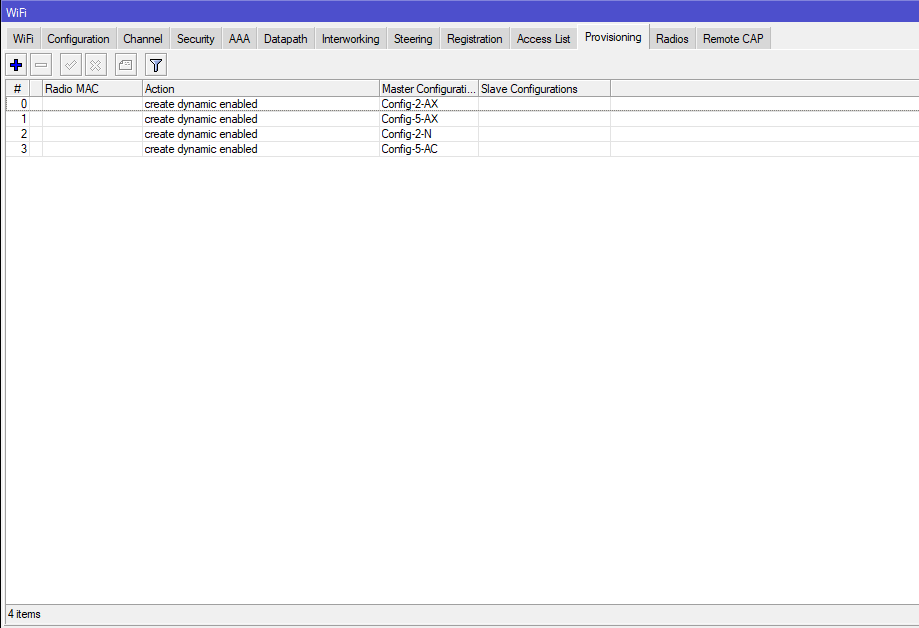
Task: Sort by Radio MAC column header
Action: [x=91, y=89]
